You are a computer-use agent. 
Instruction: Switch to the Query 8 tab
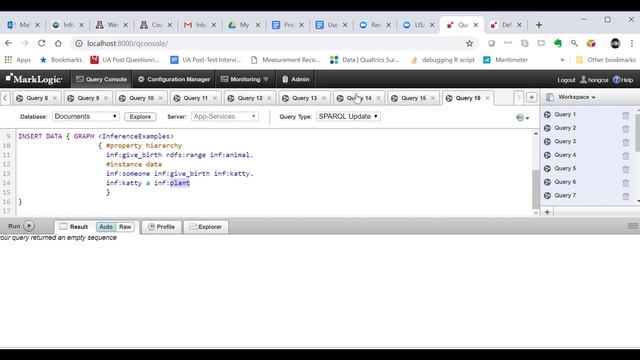click(37, 98)
